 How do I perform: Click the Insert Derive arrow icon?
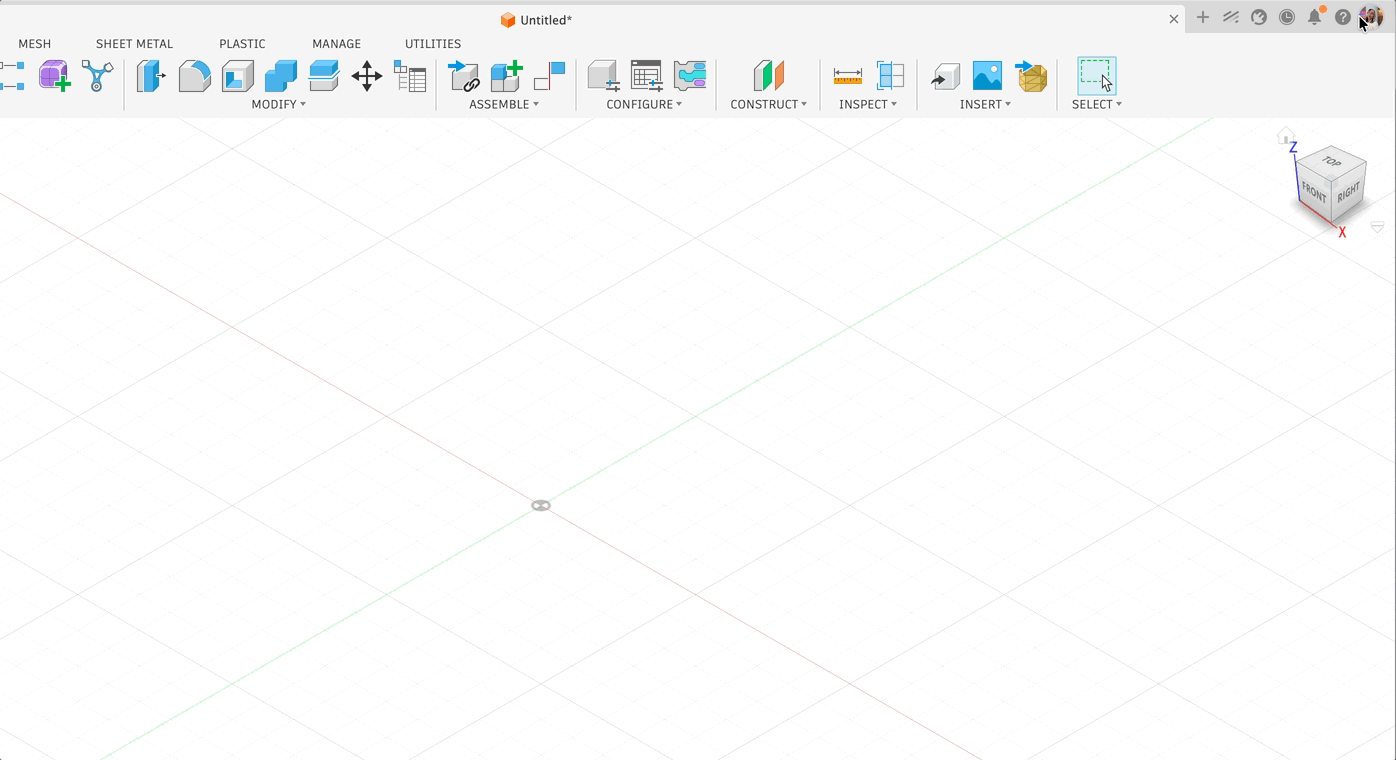click(945, 77)
